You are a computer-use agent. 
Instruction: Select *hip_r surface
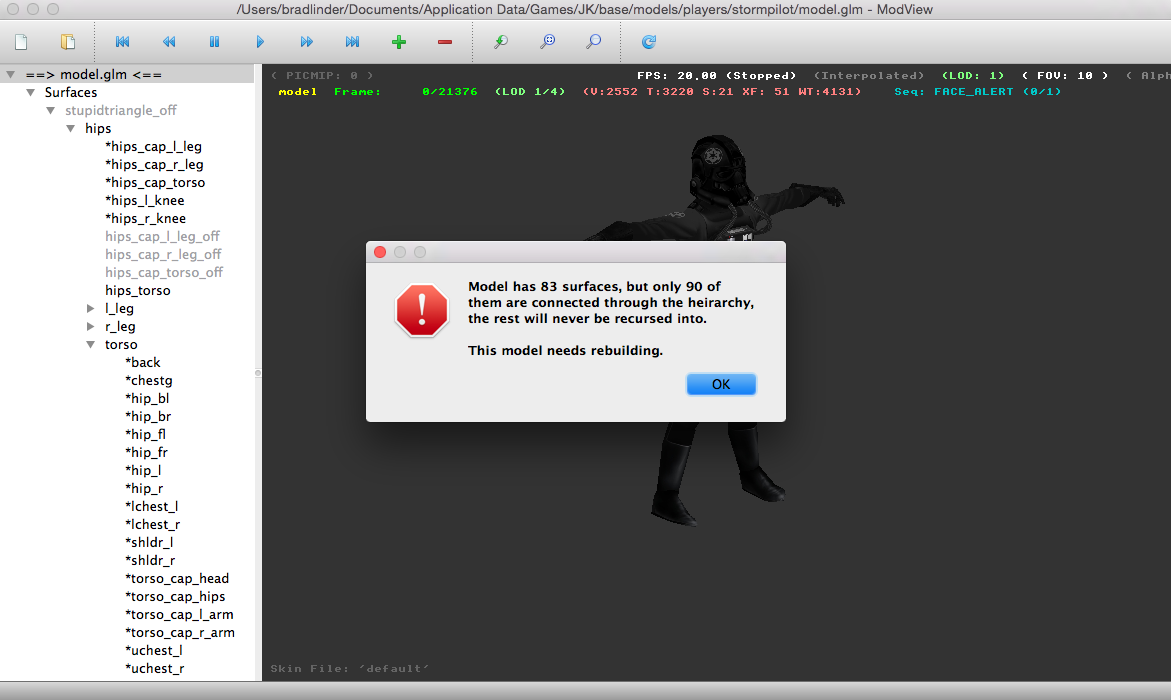click(144, 488)
